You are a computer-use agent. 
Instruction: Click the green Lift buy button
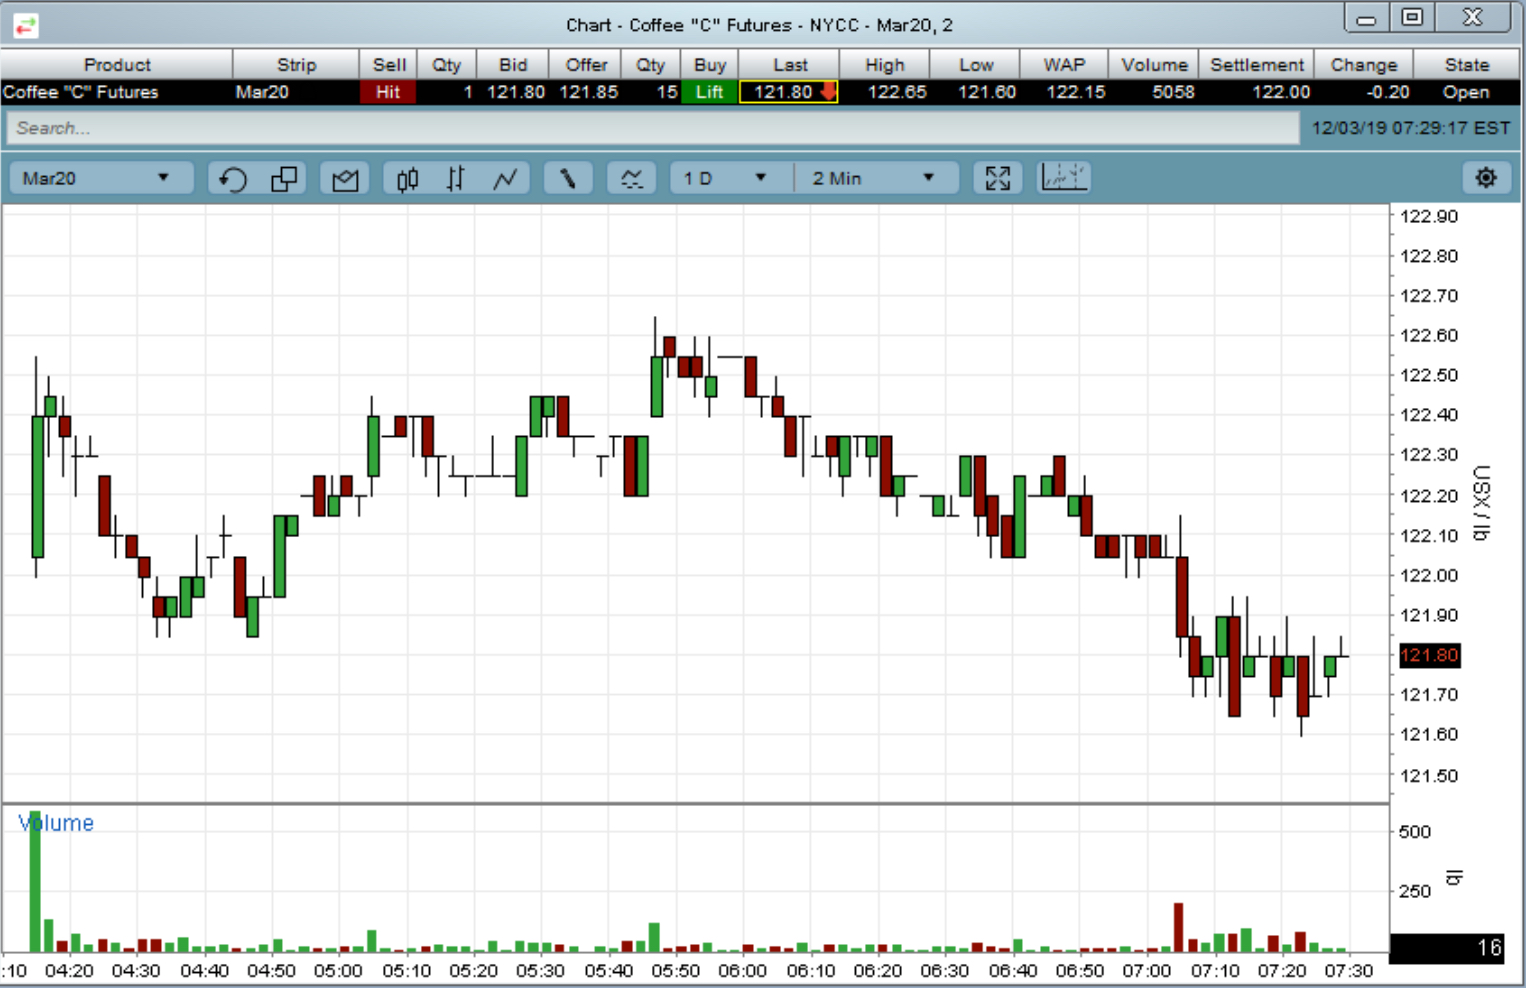pos(709,92)
